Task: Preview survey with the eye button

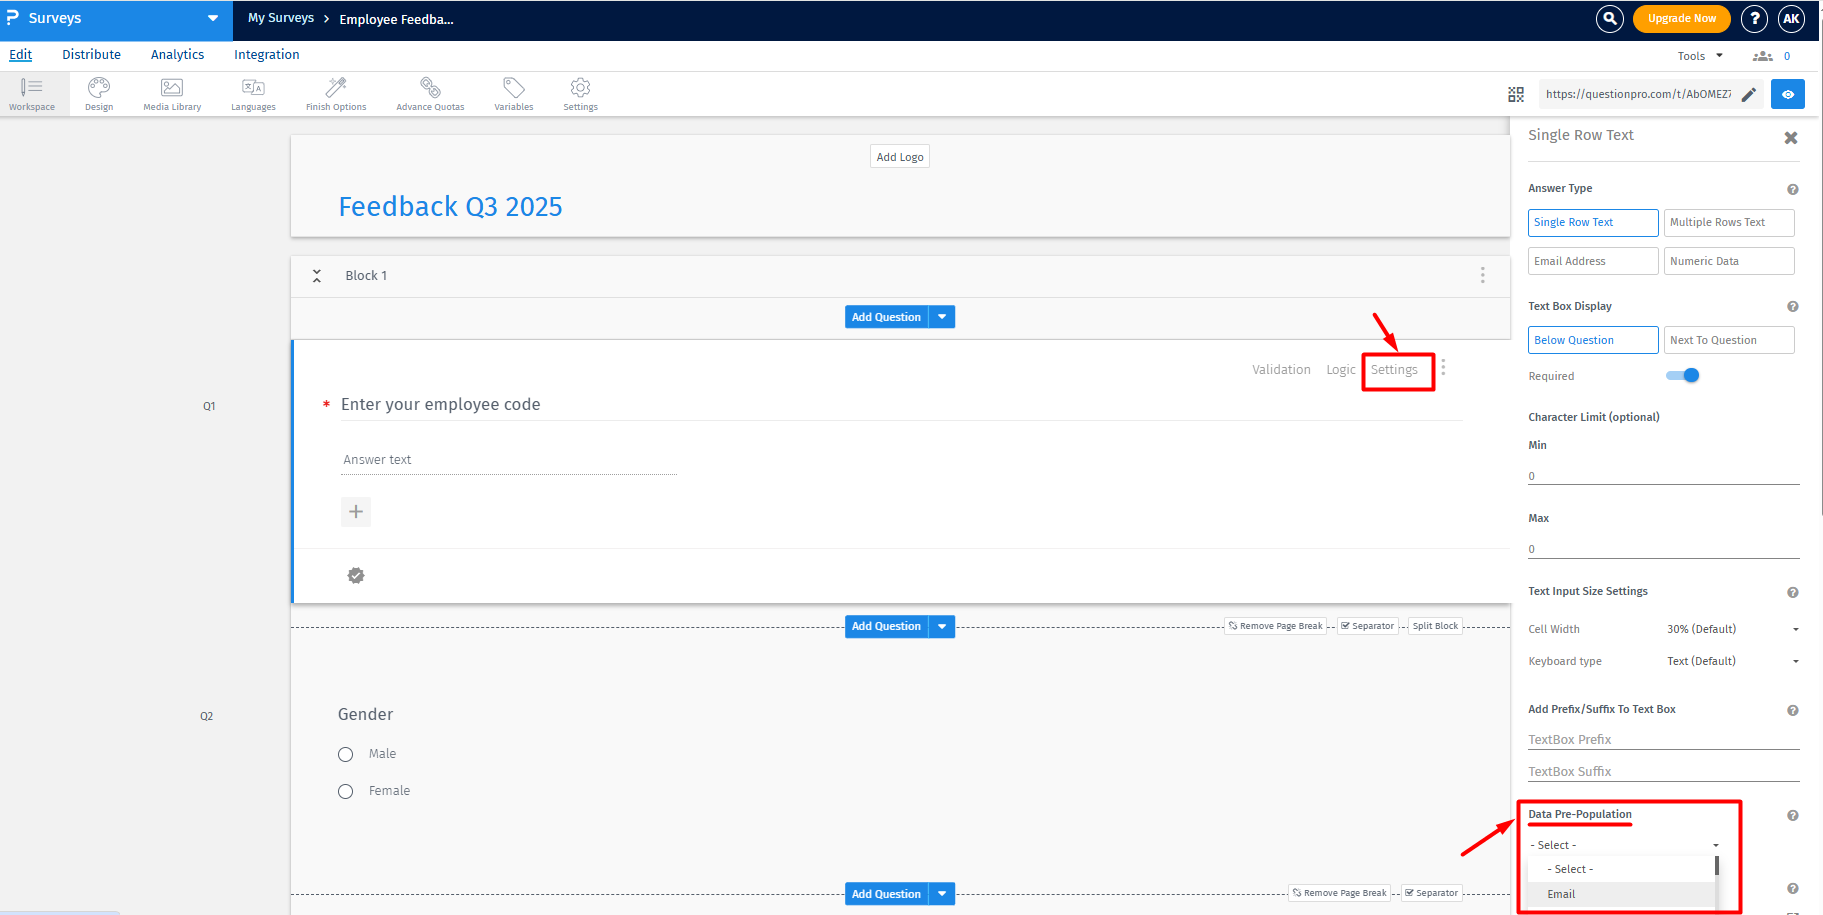Action: [1788, 94]
